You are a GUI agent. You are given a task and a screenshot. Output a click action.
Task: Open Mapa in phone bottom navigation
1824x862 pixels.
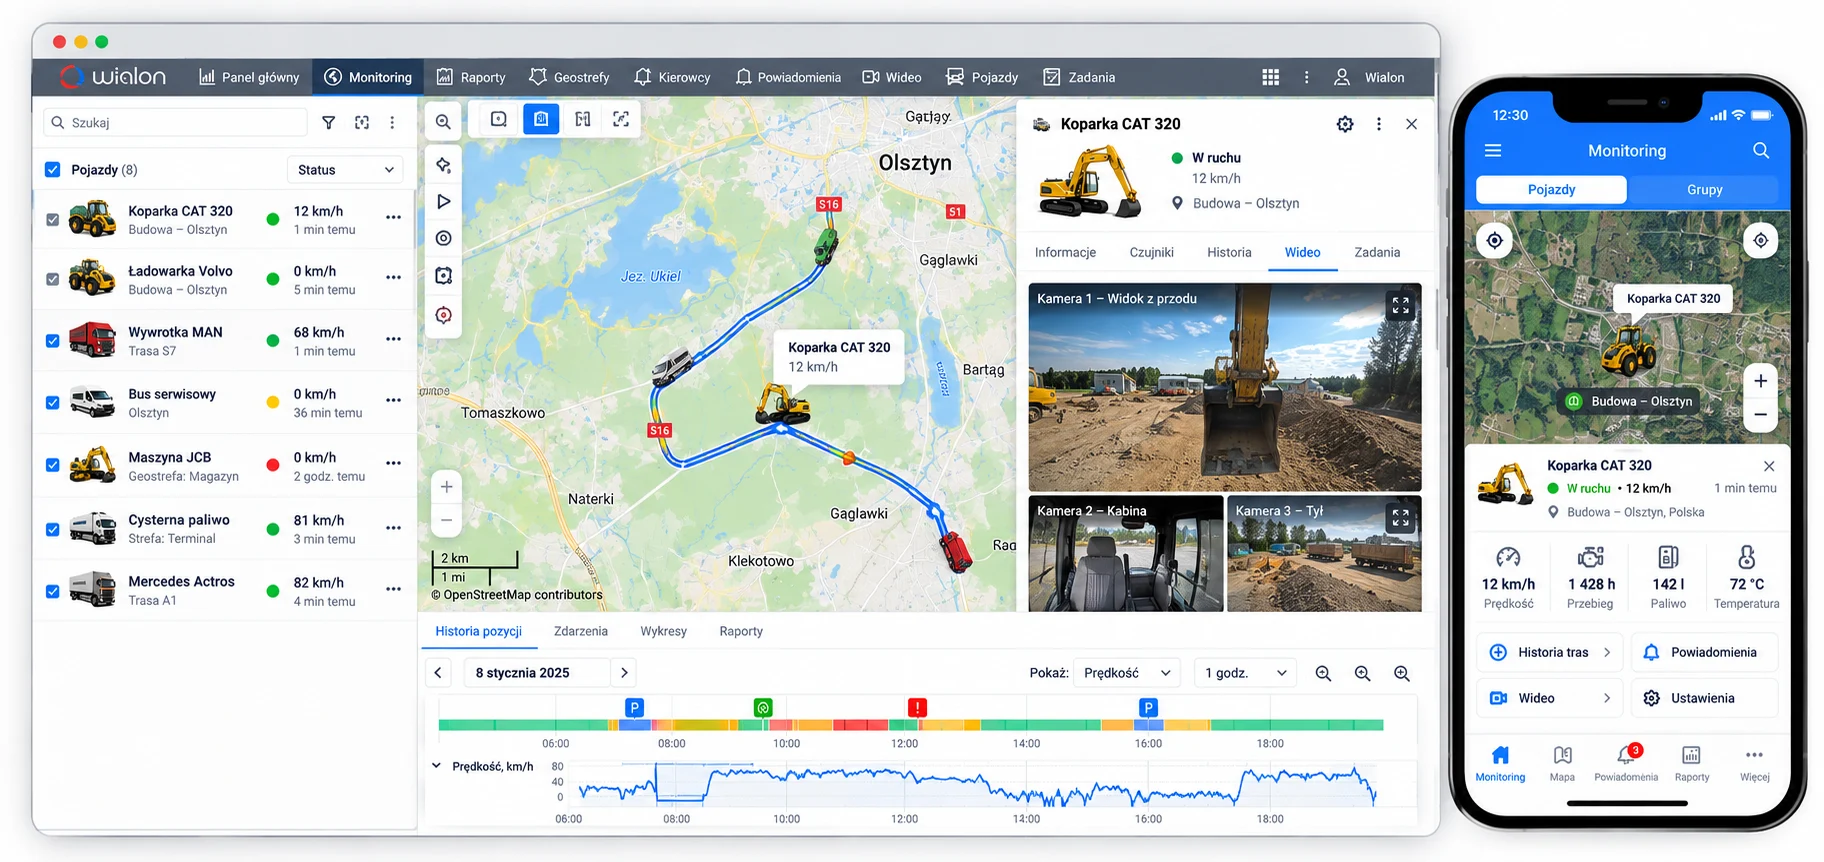pos(1562,763)
